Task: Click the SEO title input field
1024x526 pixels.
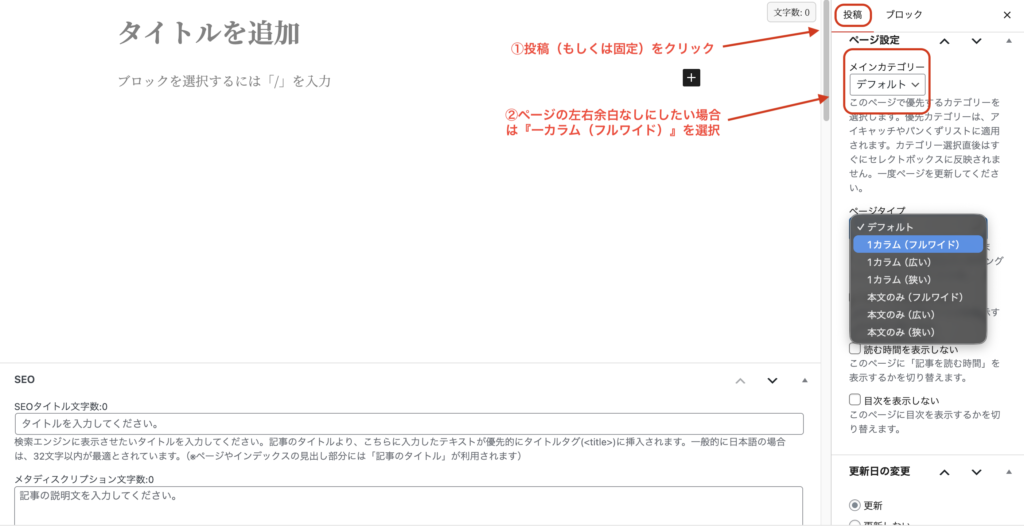Action: 409,424
